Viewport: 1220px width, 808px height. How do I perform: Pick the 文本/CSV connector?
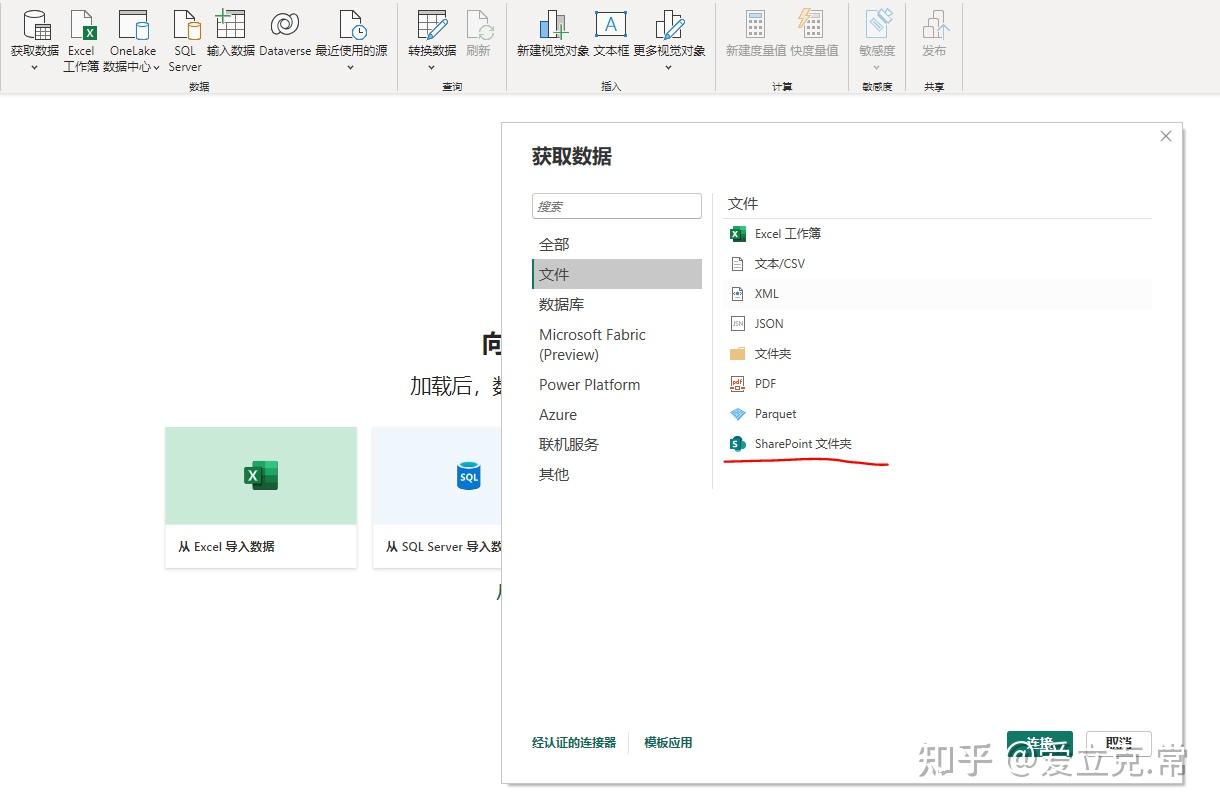click(x=778, y=263)
